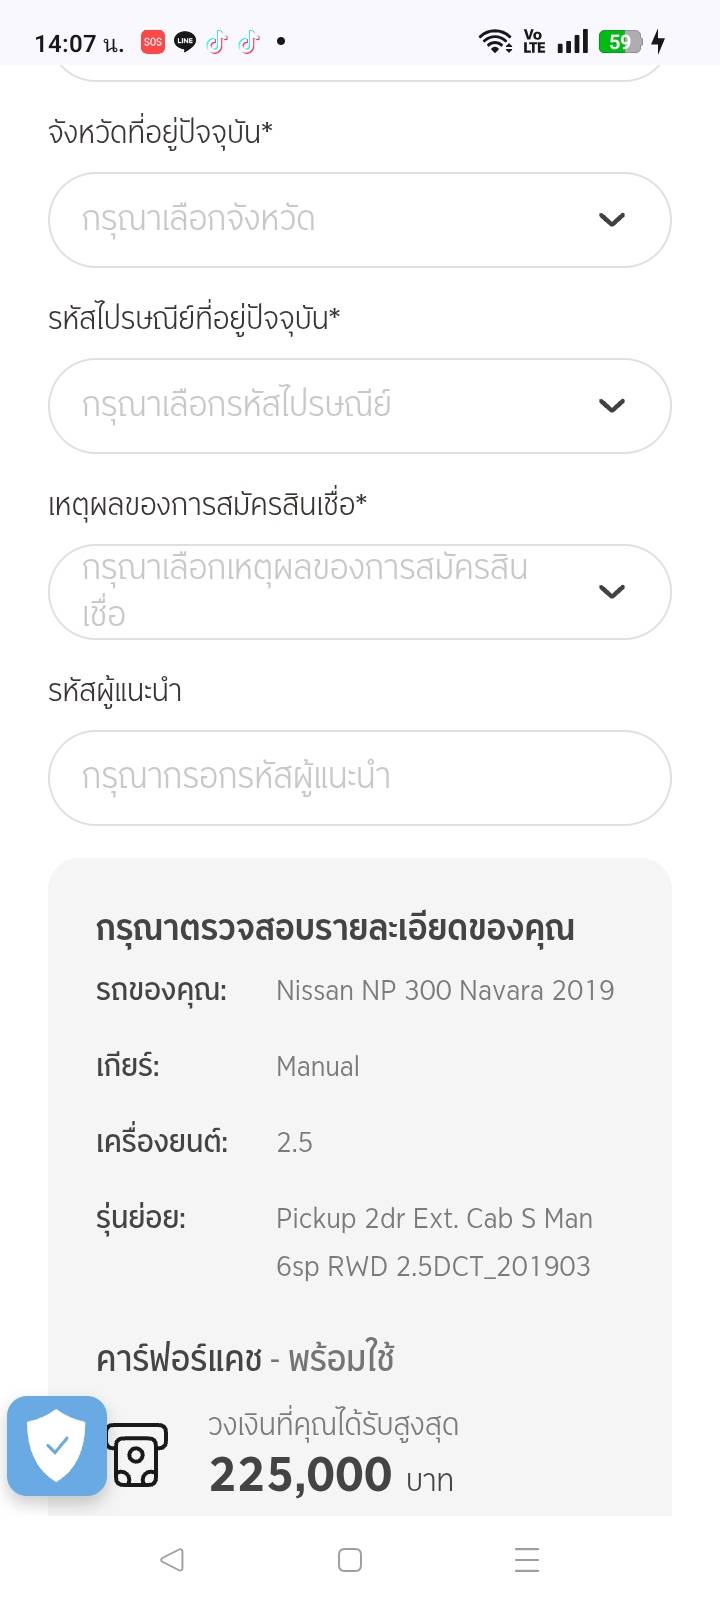Tap the Wi-Fi status icon
This screenshot has width=720, height=1604.
tap(495, 42)
